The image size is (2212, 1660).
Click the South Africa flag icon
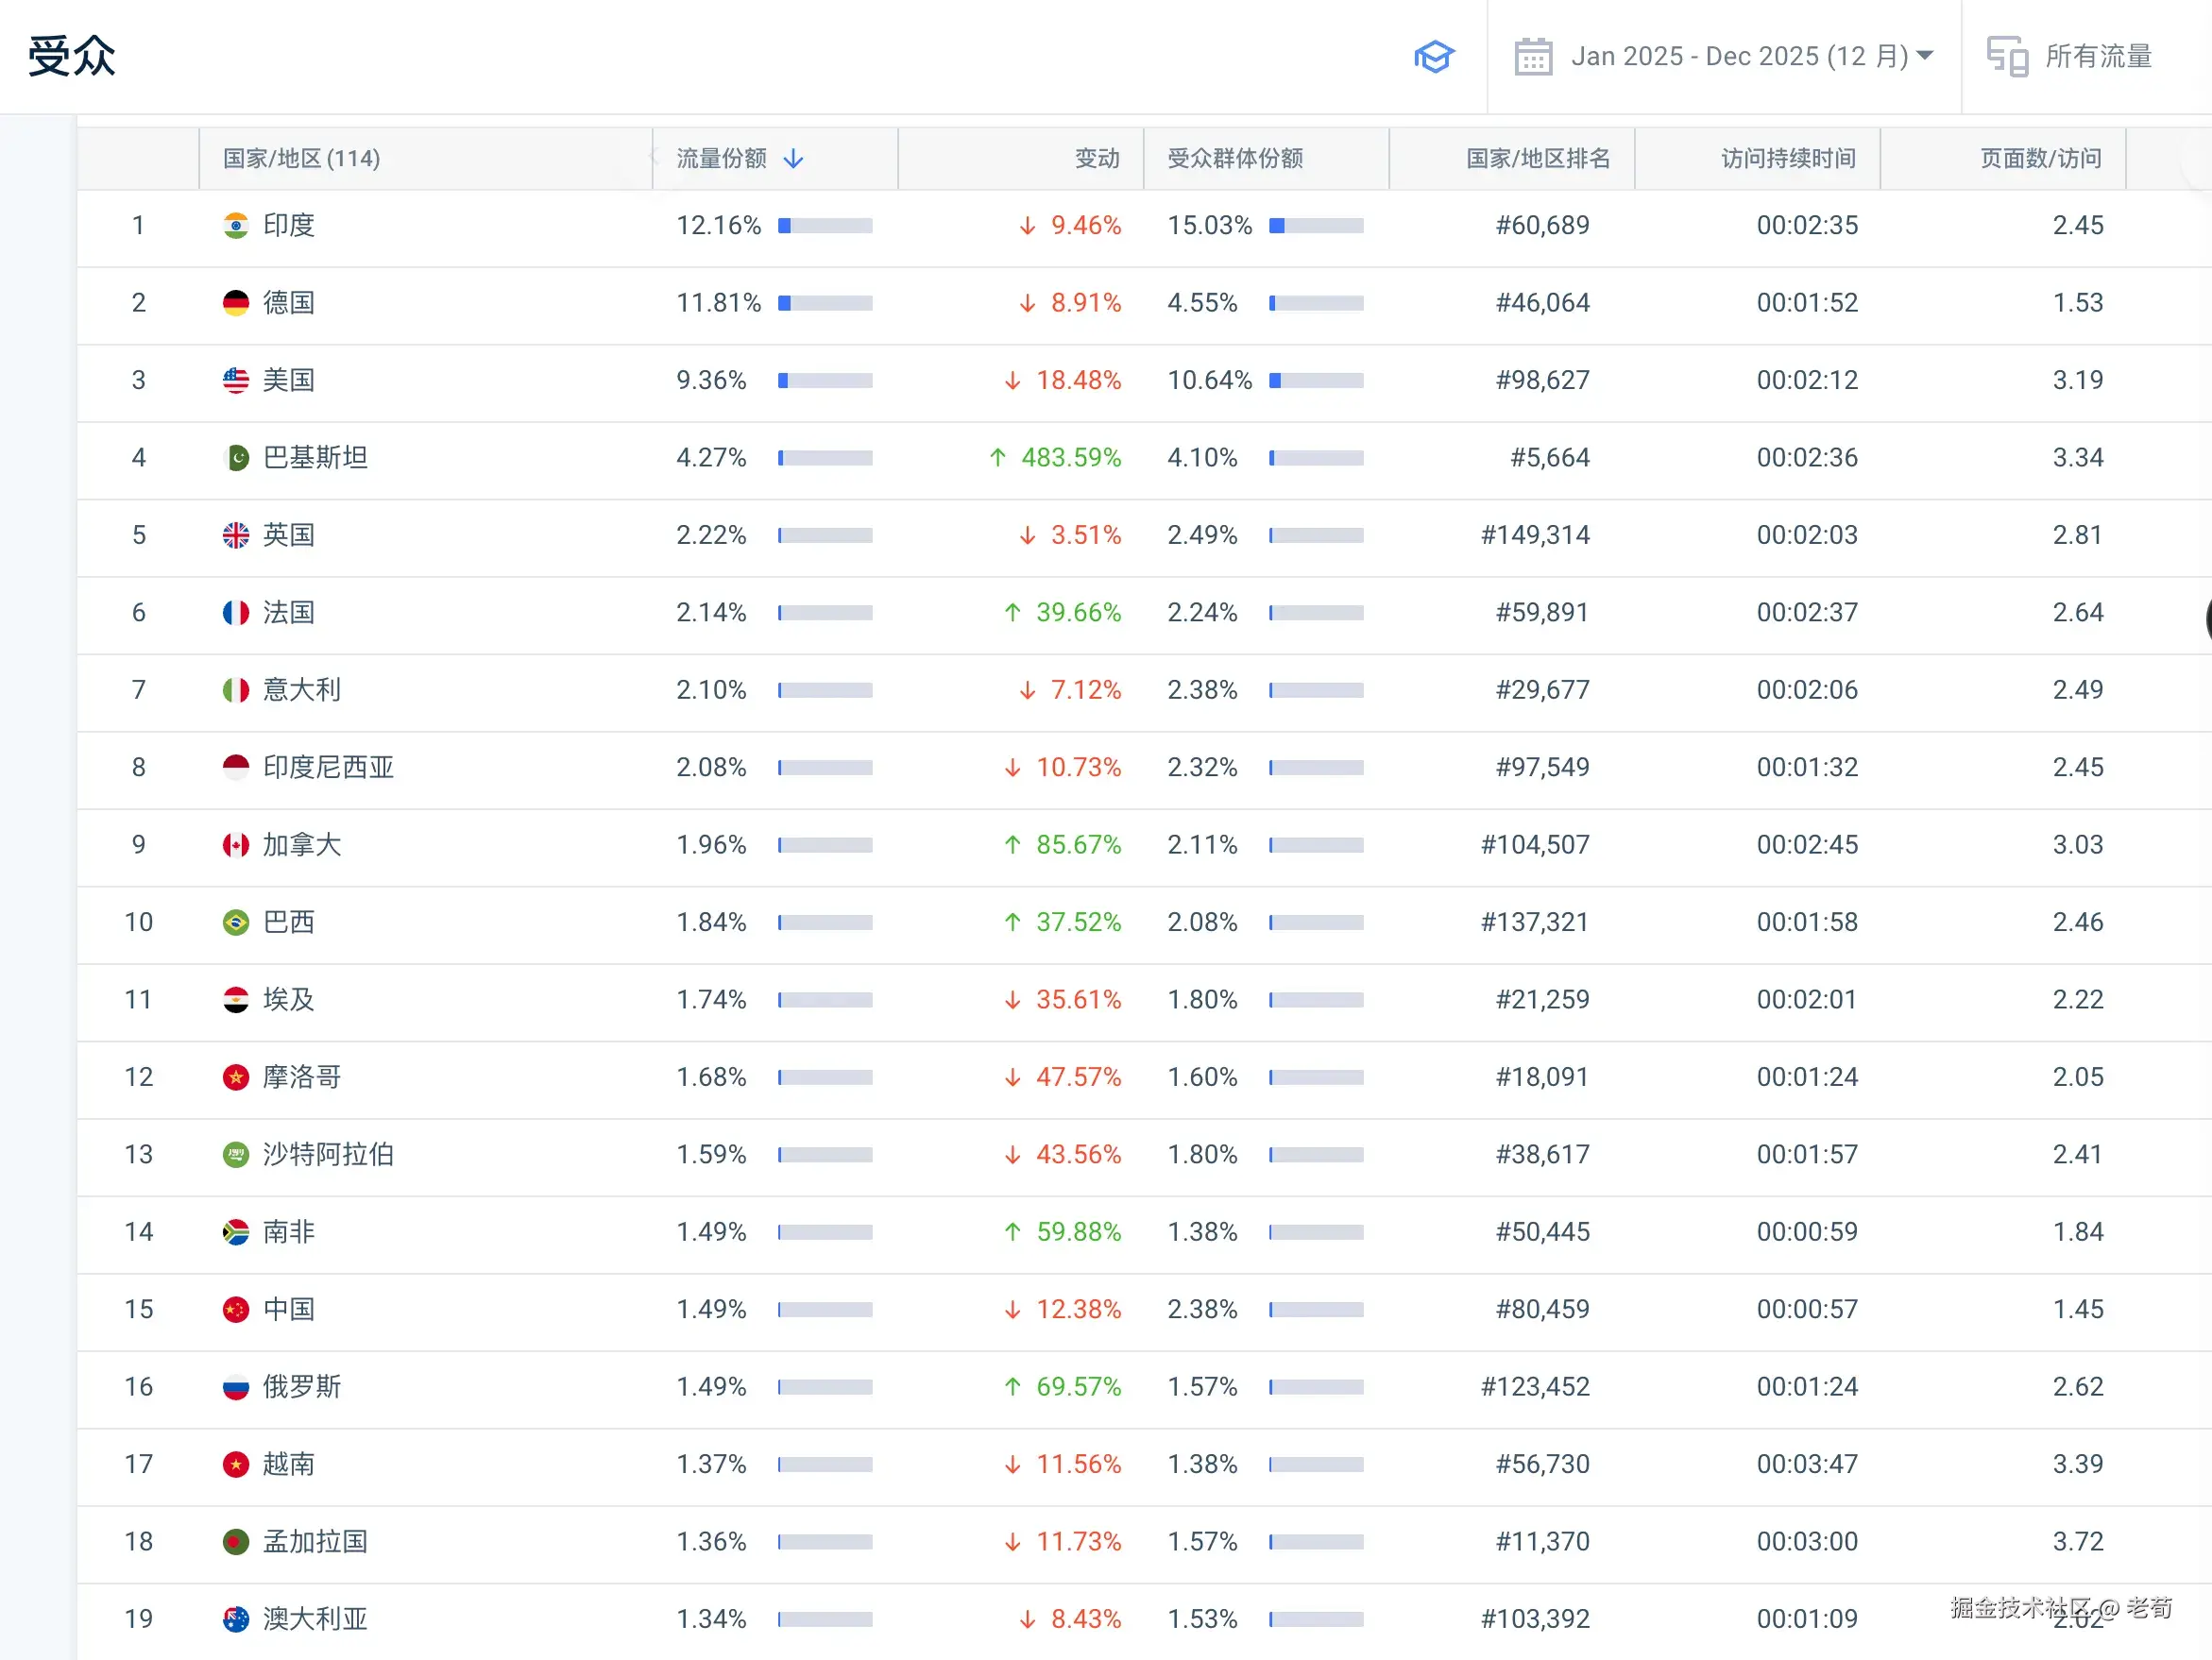point(236,1232)
